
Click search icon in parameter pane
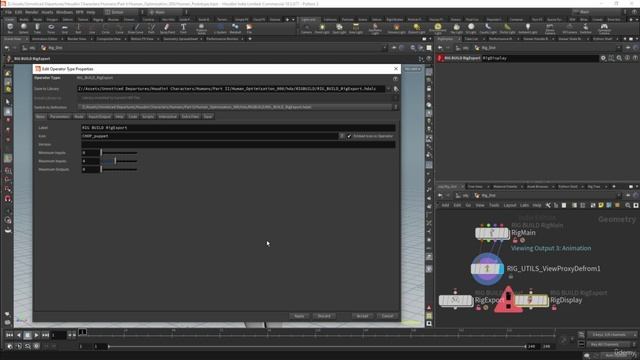pyautogui.click(x=619, y=58)
